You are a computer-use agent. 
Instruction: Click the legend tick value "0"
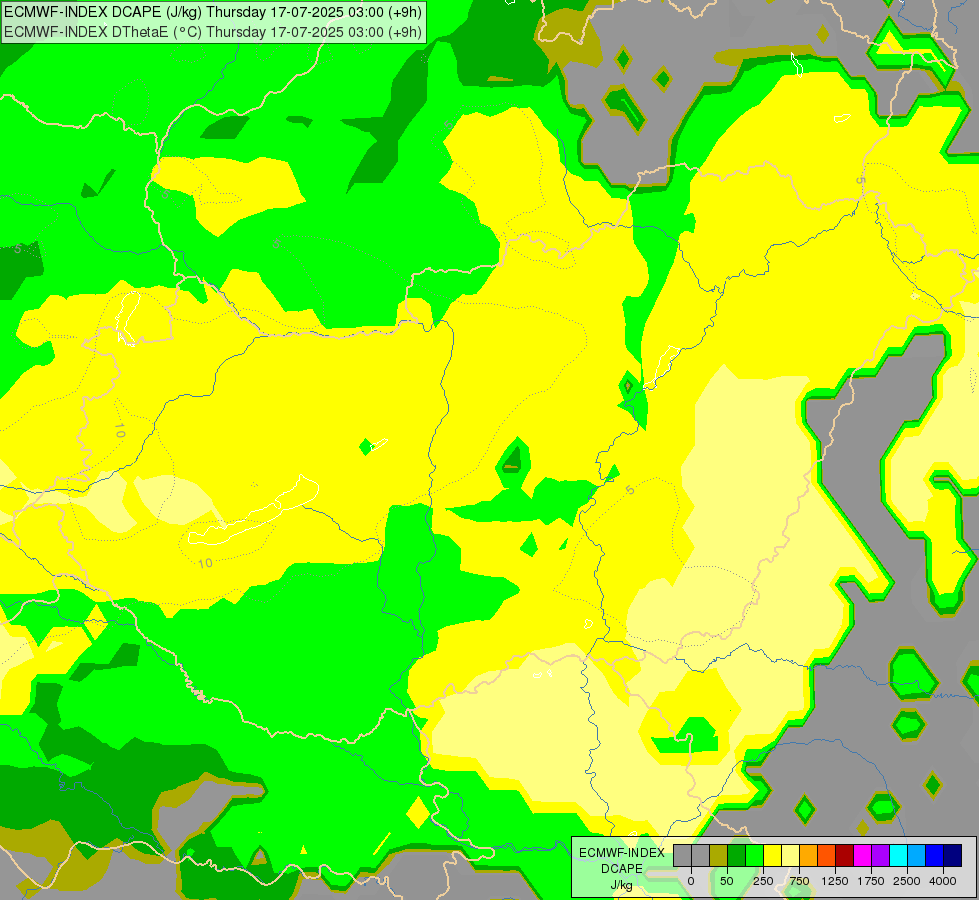691,881
